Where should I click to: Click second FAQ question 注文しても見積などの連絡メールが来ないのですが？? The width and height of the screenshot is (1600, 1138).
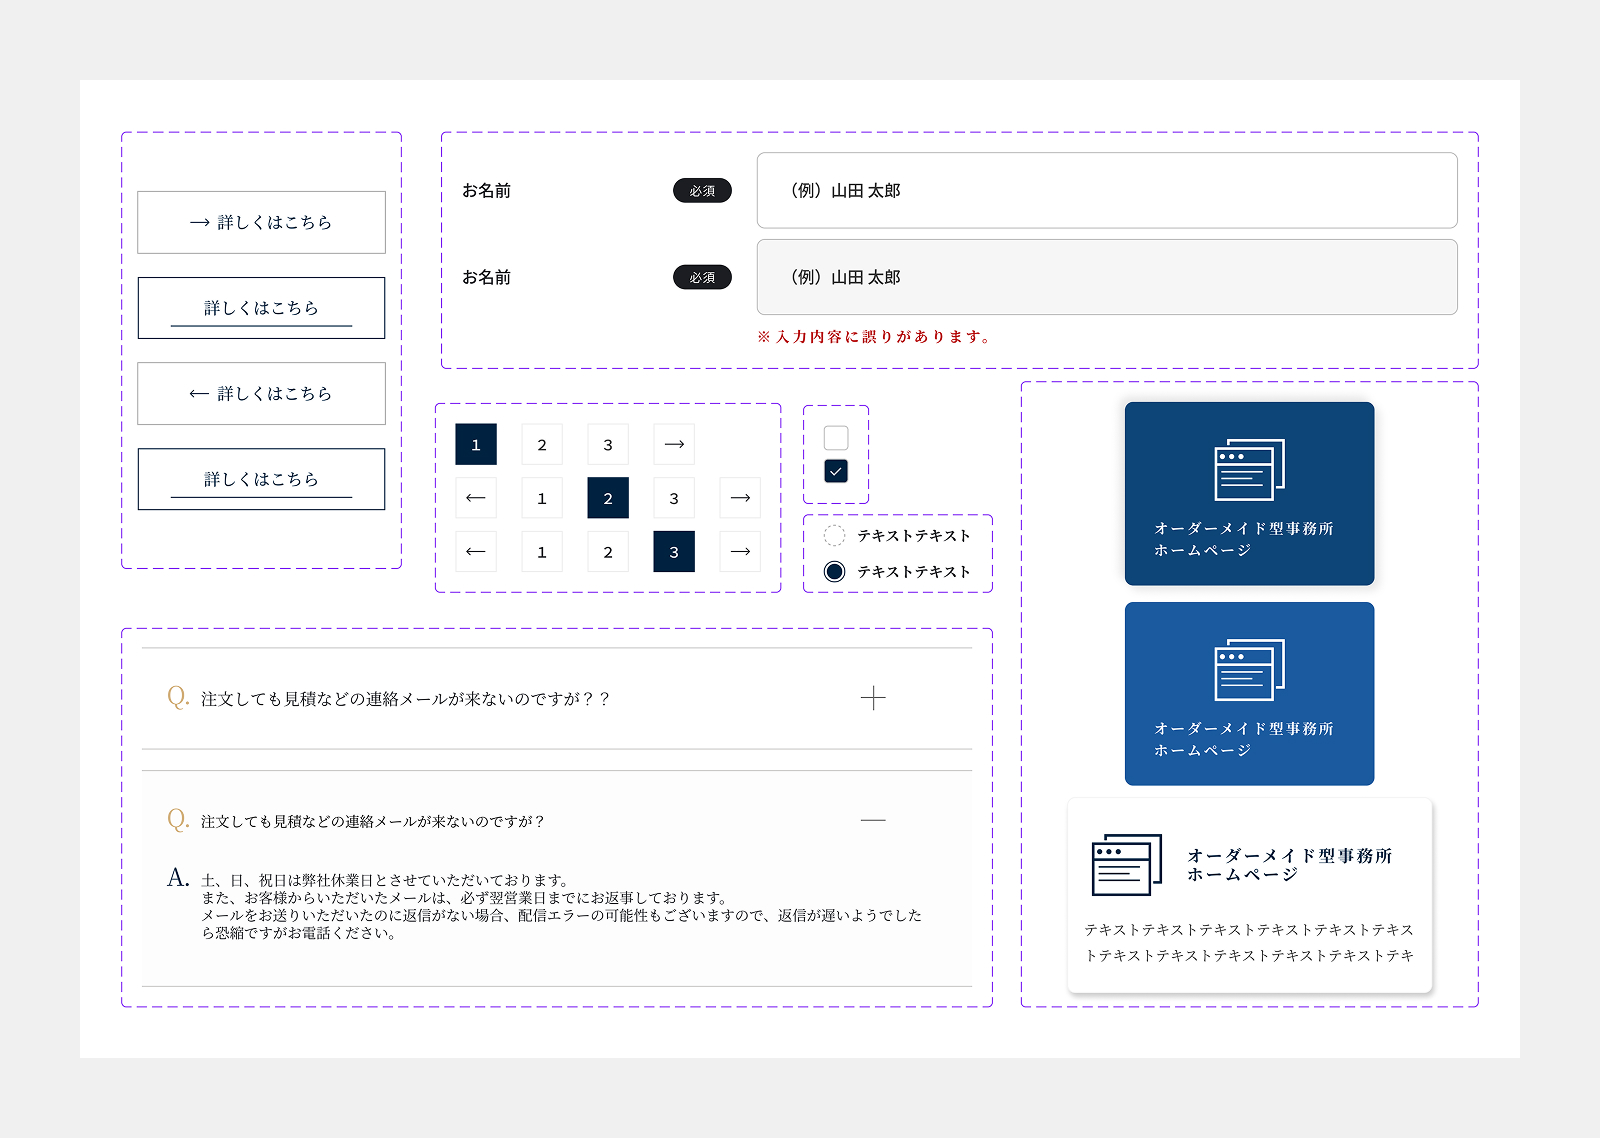373,821
